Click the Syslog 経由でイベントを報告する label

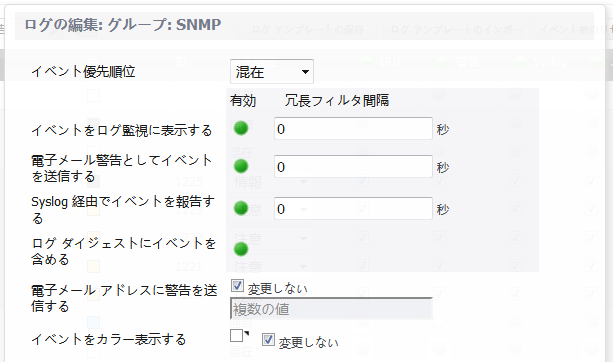(x=123, y=210)
